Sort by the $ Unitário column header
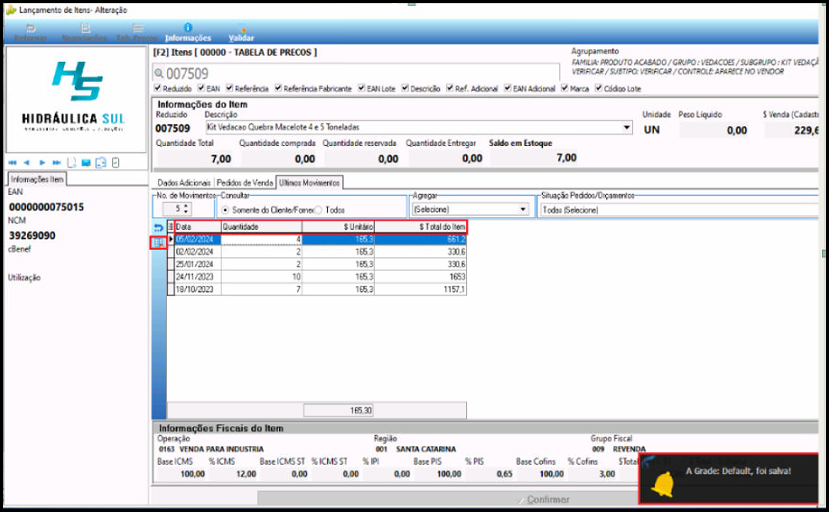This screenshot has width=829, height=512. (x=338, y=226)
